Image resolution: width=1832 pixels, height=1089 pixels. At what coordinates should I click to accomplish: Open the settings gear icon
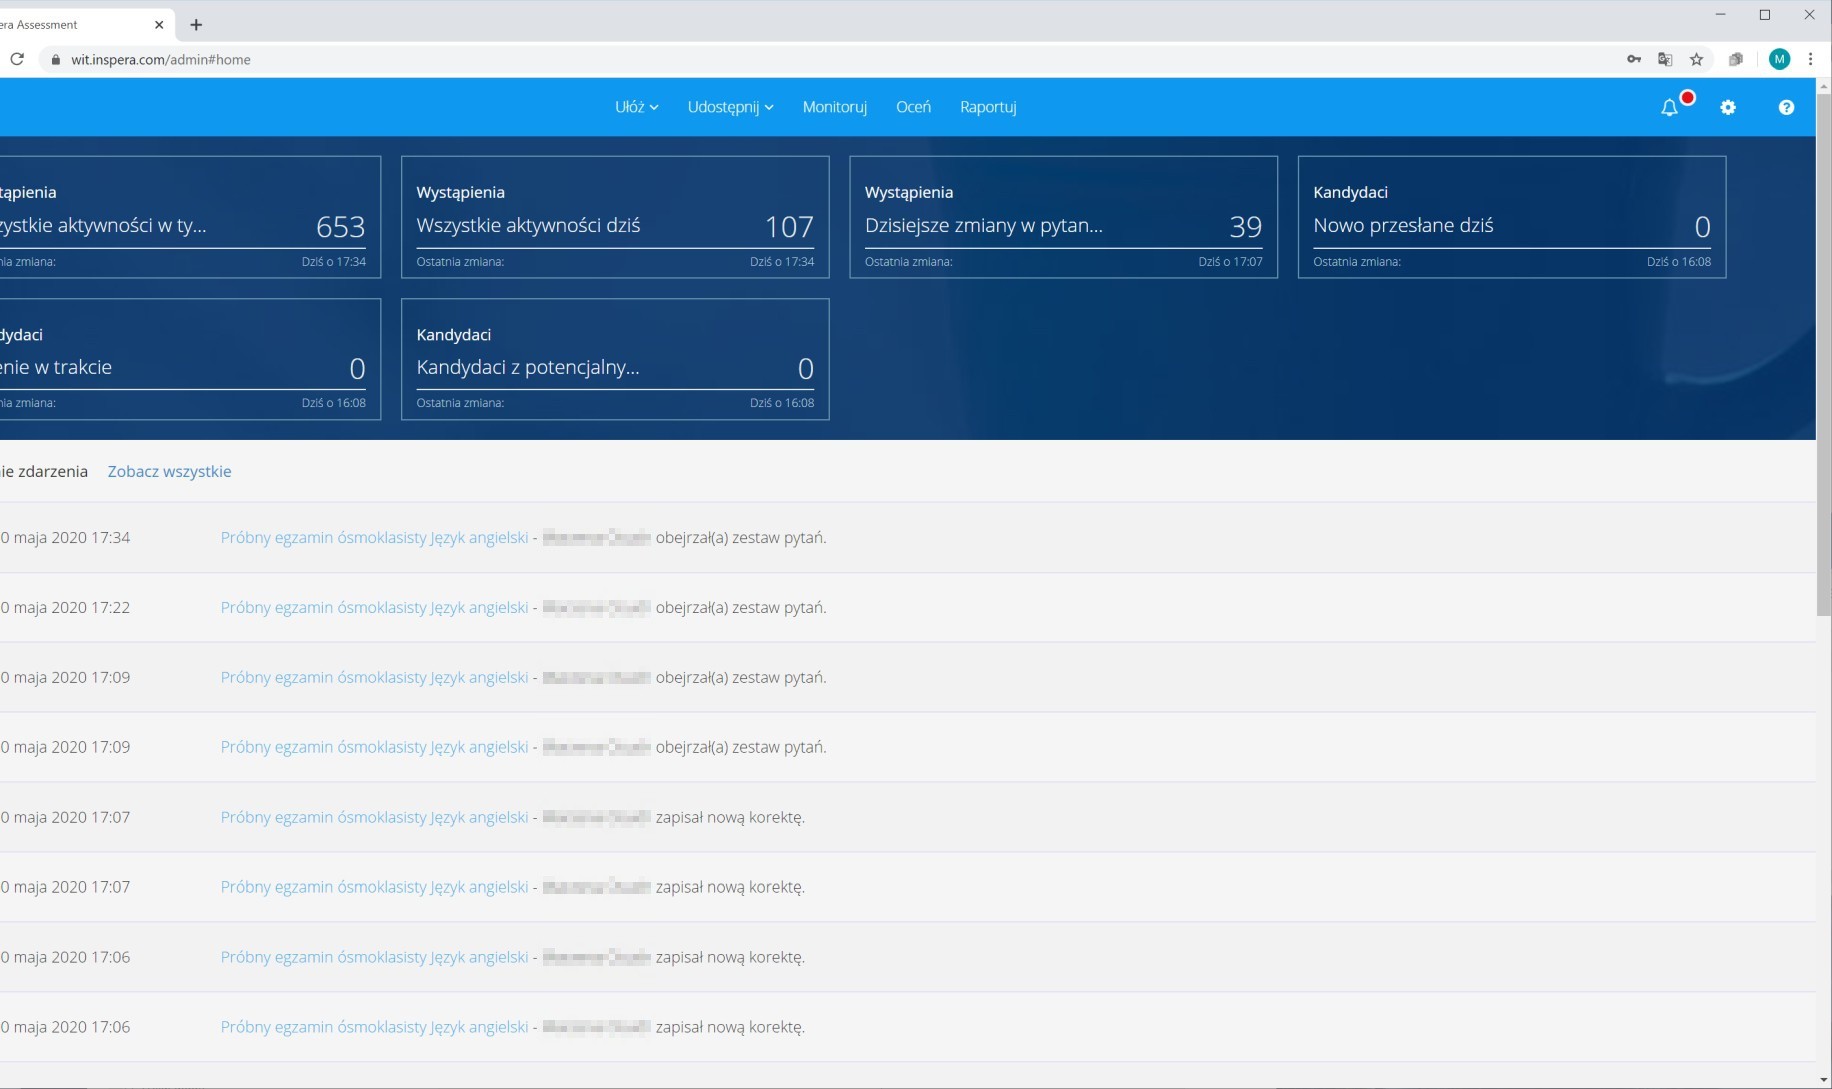(x=1728, y=107)
